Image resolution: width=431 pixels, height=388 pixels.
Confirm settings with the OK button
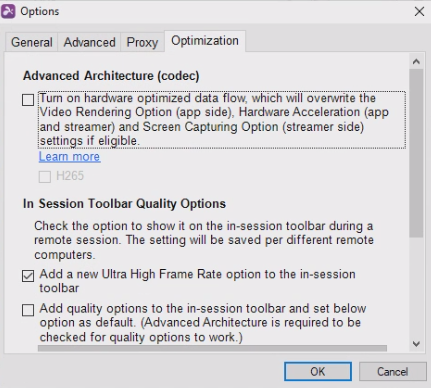(x=318, y=371)
